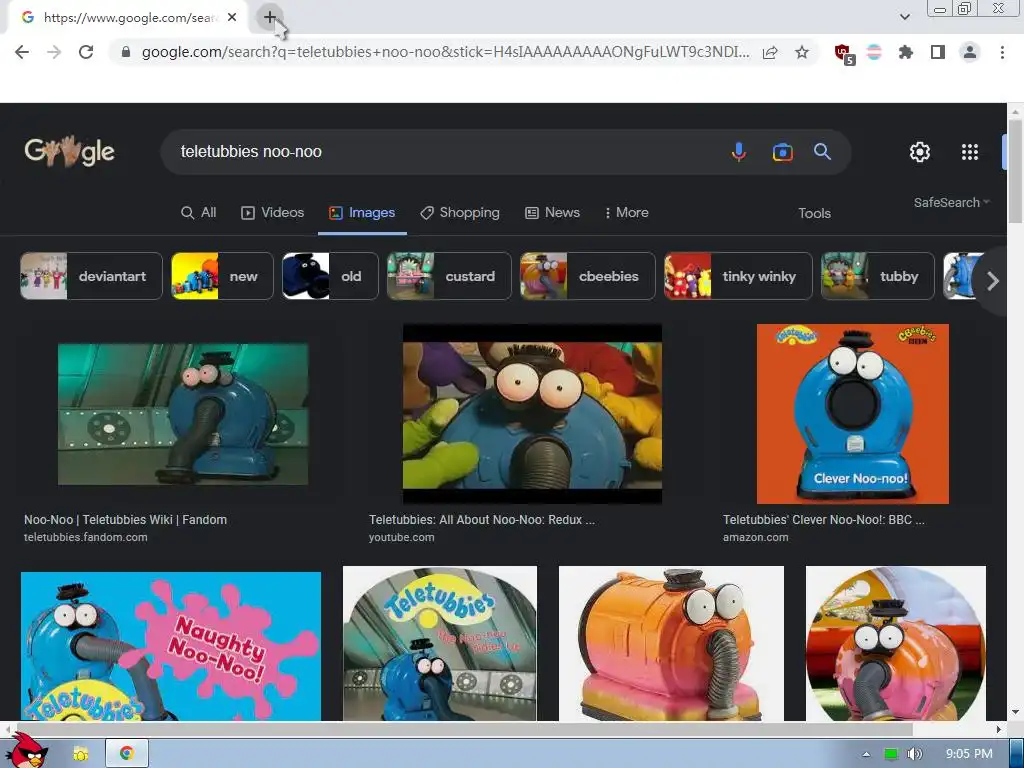Click the amazon.com source text
The image size is (1024, 768).
756,537
